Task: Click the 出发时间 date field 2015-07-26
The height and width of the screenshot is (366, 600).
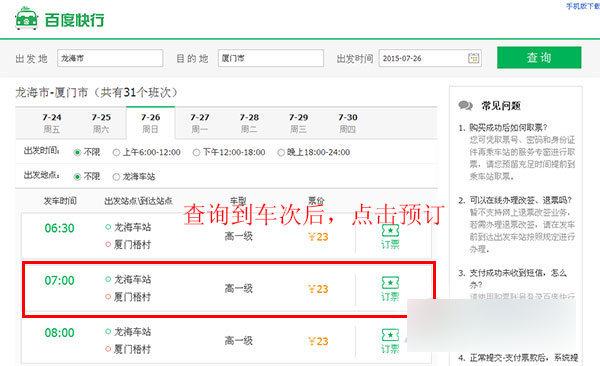Action: (x=430, y=58)
